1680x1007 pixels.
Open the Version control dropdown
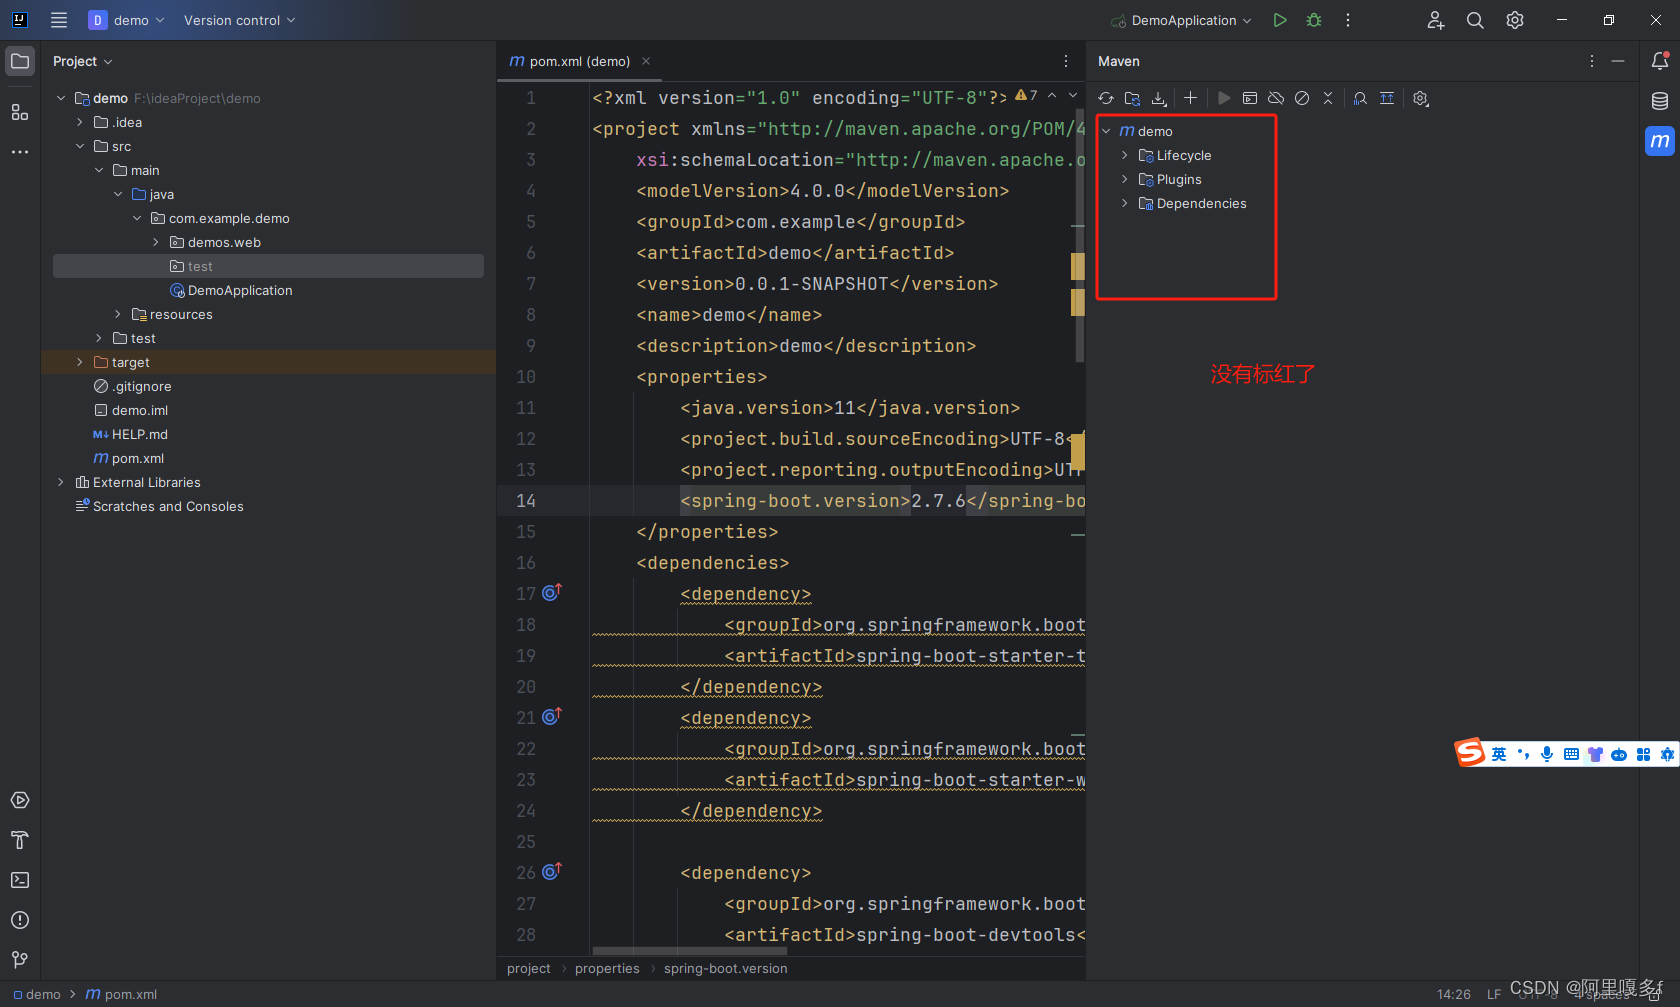[240, 20]
